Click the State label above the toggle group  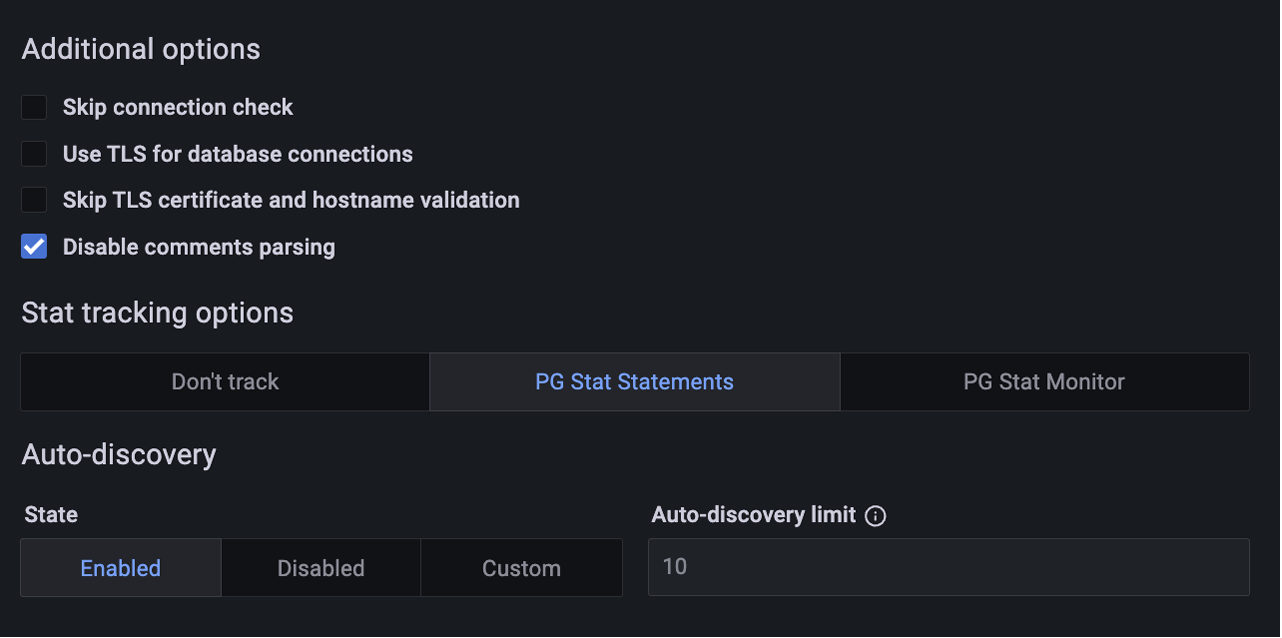[x=50, y=514]
